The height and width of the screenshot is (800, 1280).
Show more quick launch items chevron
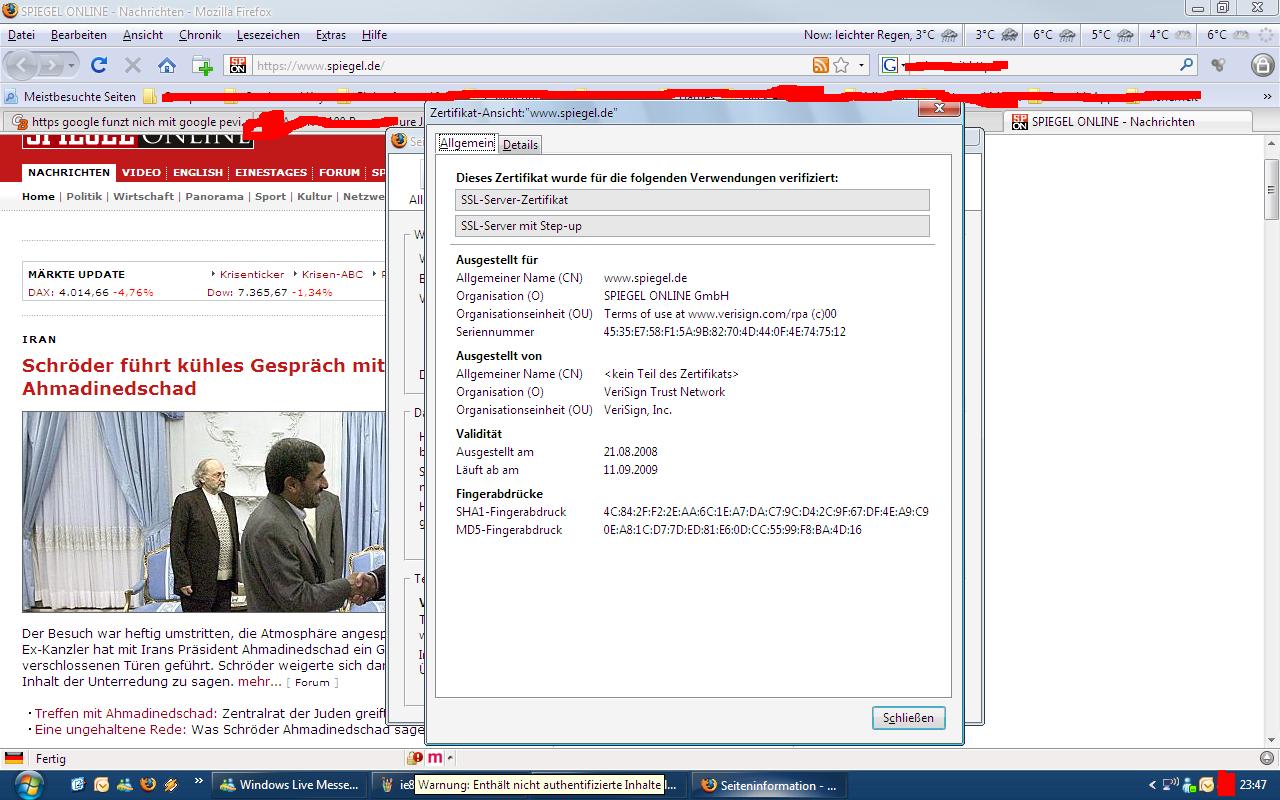pos(199,780)
